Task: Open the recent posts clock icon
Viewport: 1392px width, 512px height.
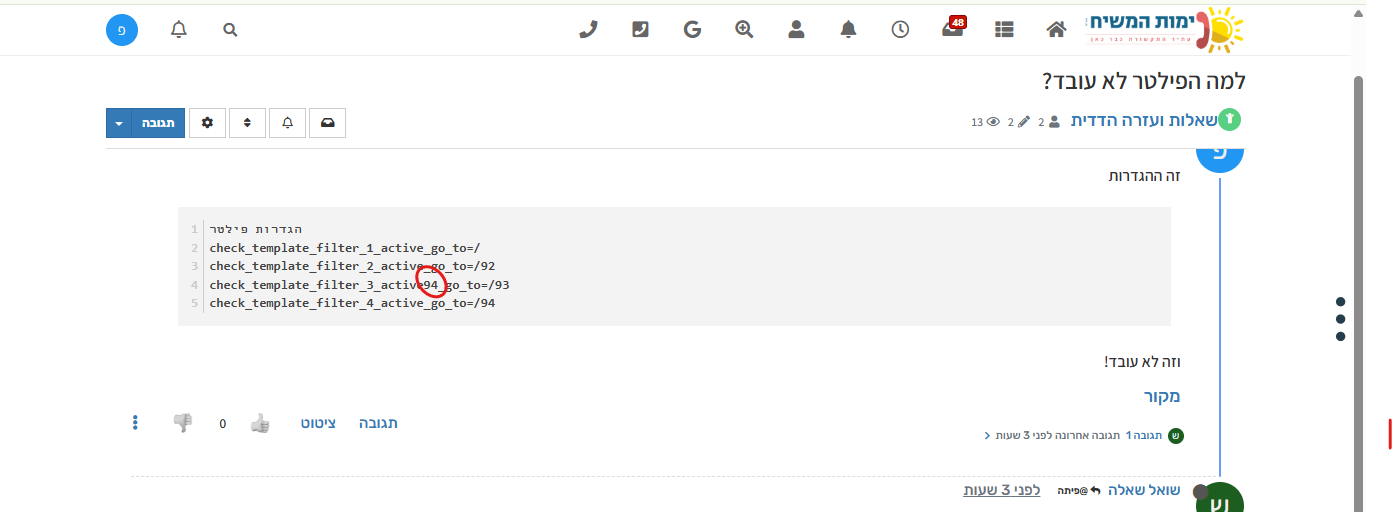Action: tap(900, 29)
